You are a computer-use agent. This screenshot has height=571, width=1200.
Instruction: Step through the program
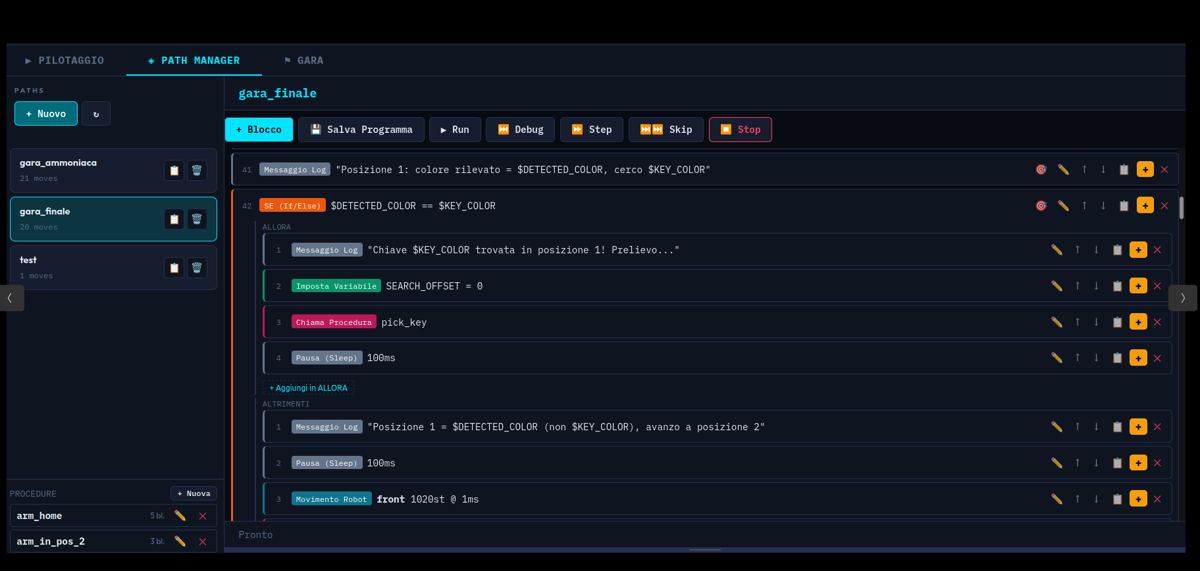(591, 130)
